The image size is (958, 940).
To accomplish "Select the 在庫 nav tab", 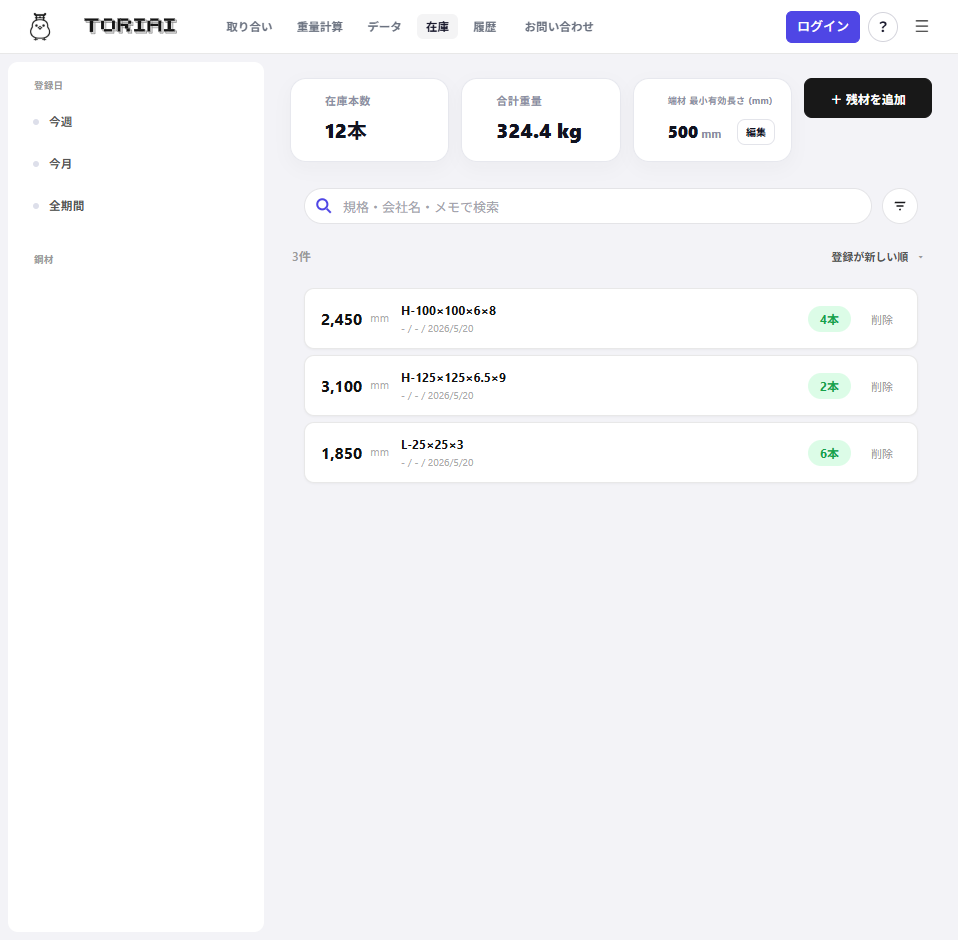I will tap(437, 27).
